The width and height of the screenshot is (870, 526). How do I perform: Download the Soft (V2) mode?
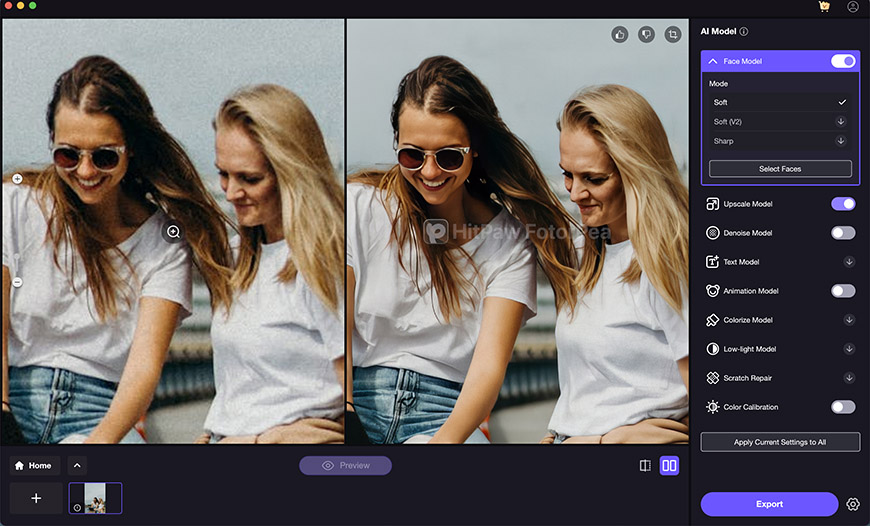tap(841, 122)
